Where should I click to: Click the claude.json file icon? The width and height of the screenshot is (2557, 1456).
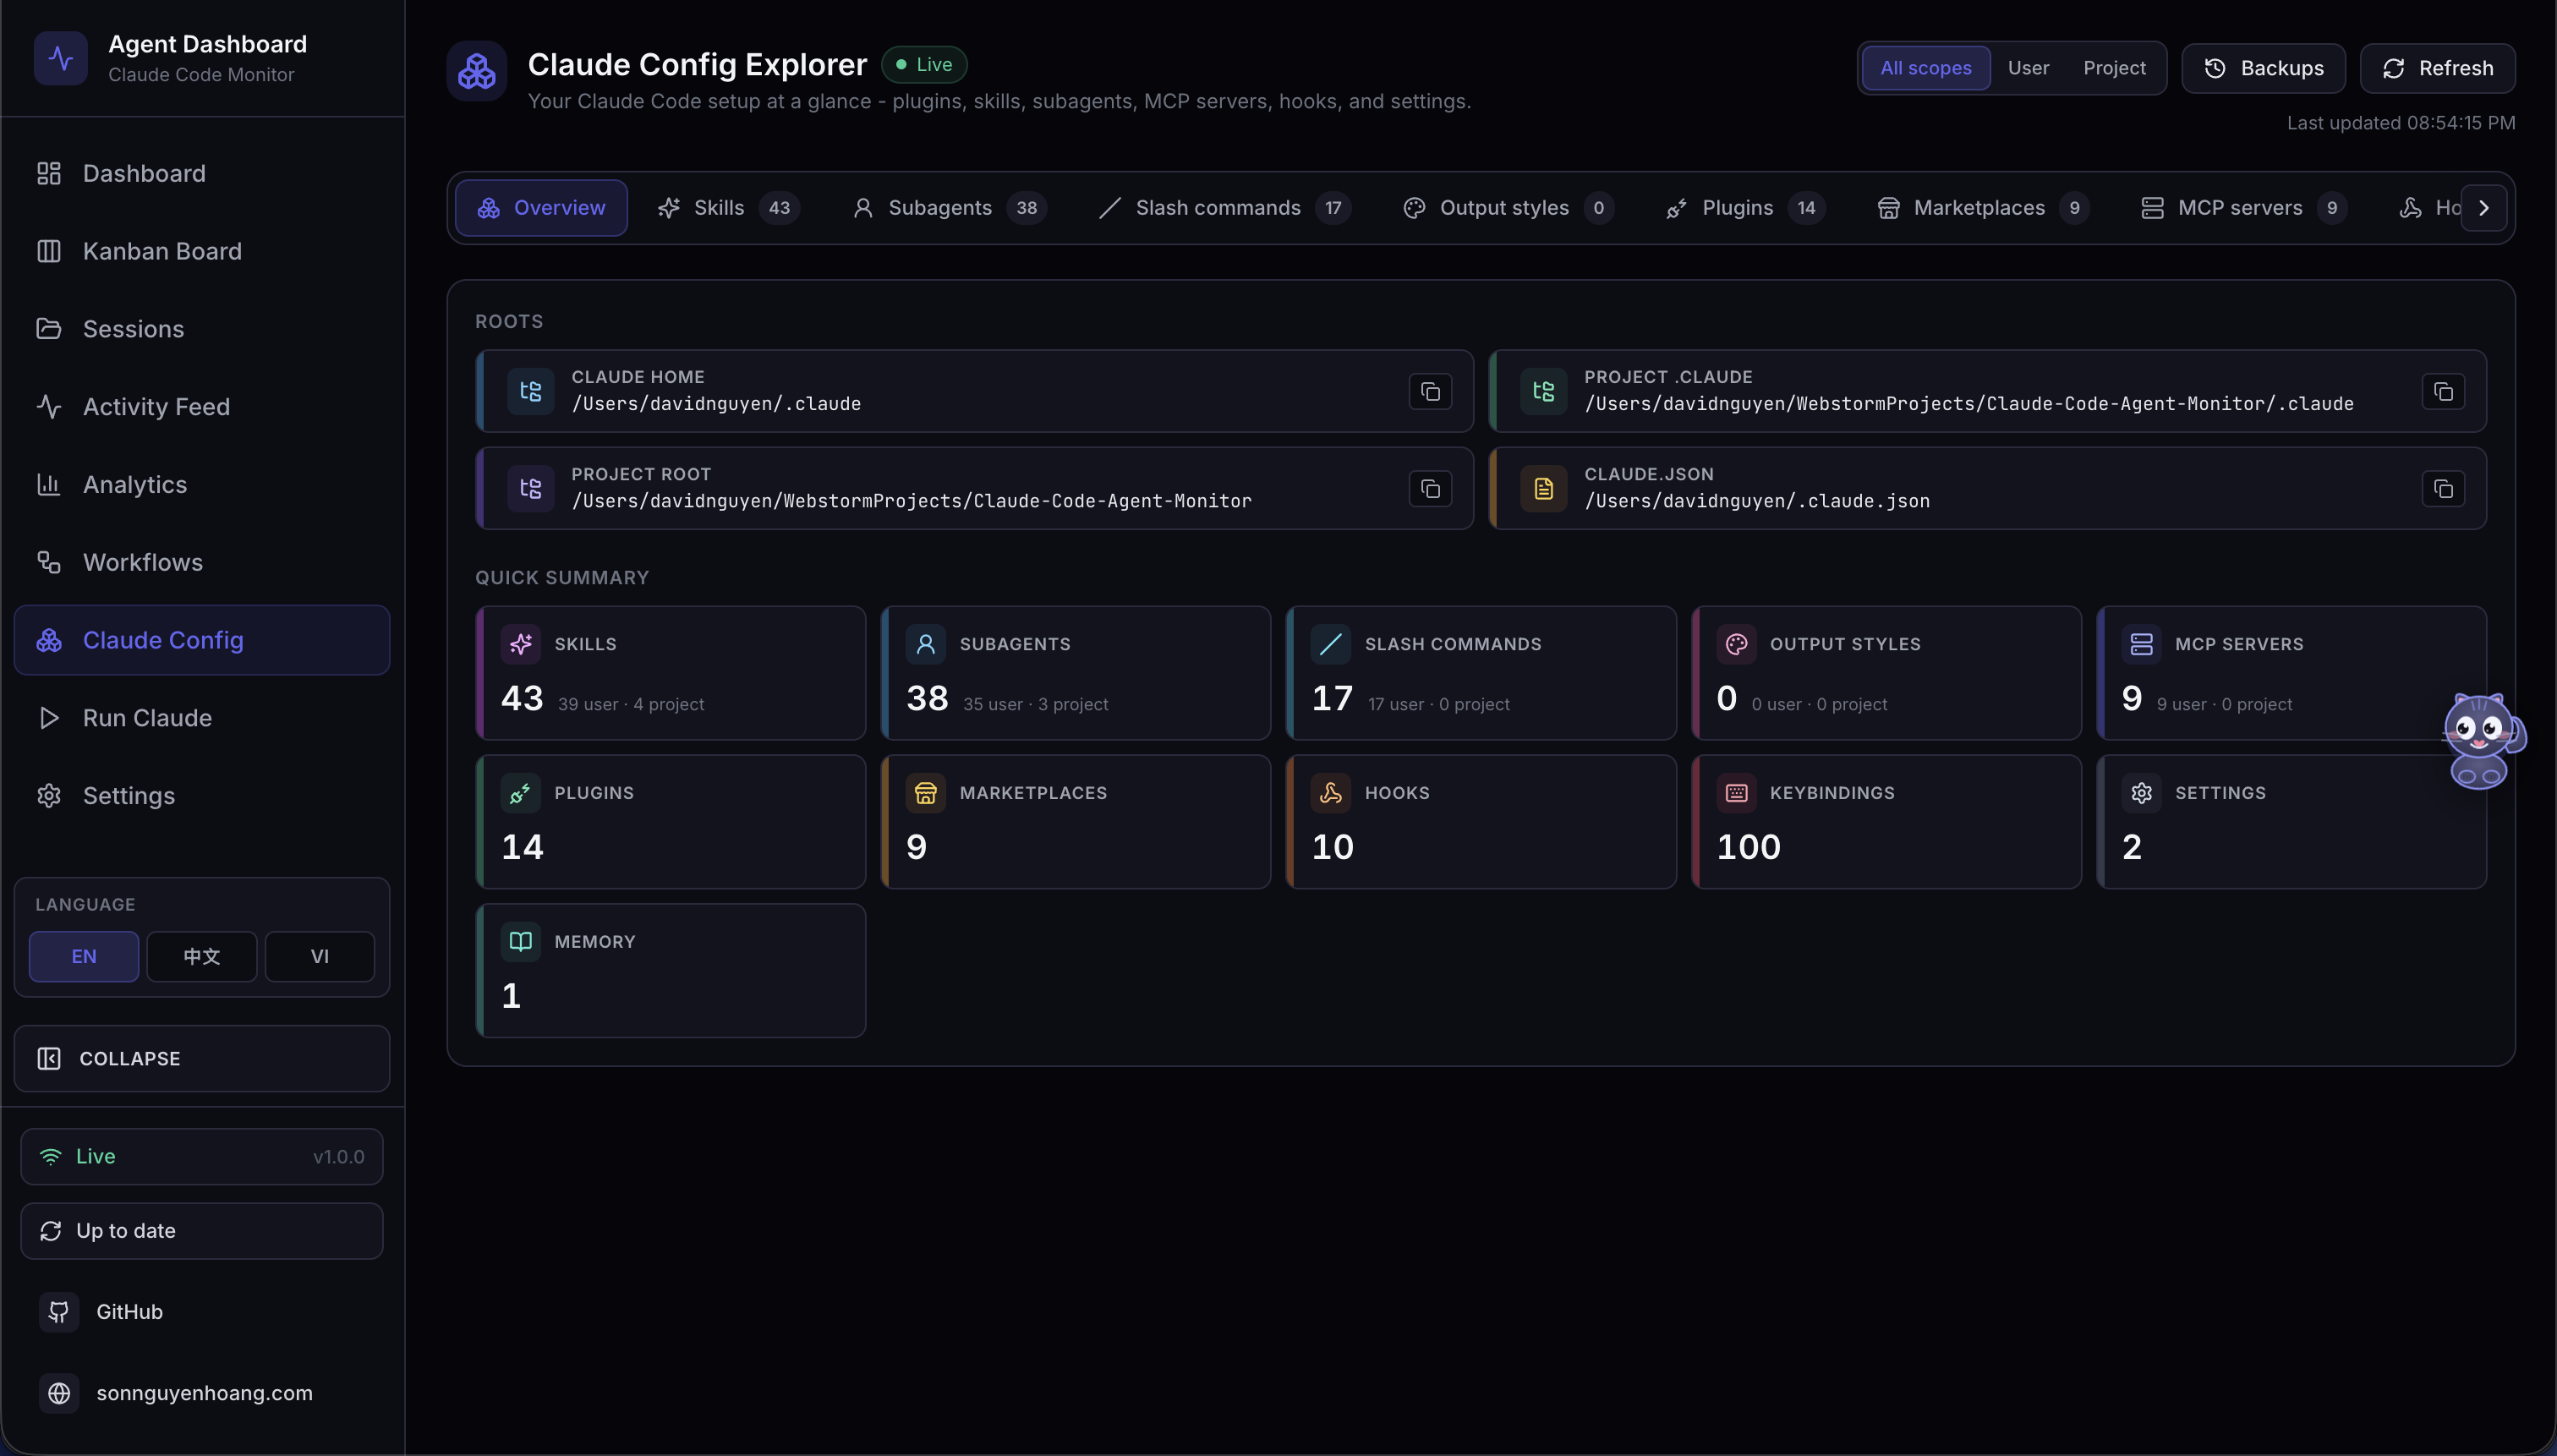(1544, 488)
